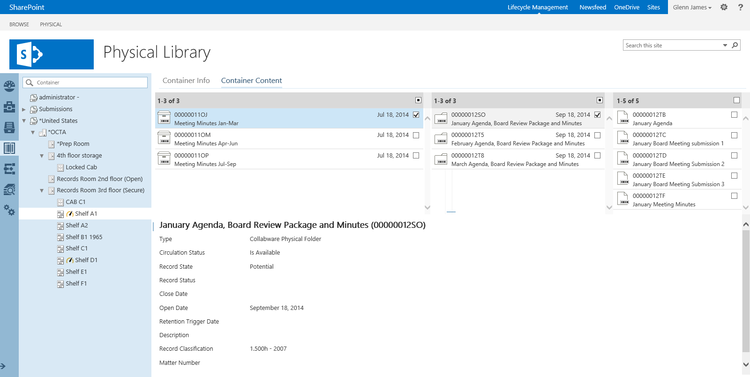Uncheck the checkbox for 00000012SO
Image resolution: width=750 pixels, height=377 pixels.
[597, 115]
